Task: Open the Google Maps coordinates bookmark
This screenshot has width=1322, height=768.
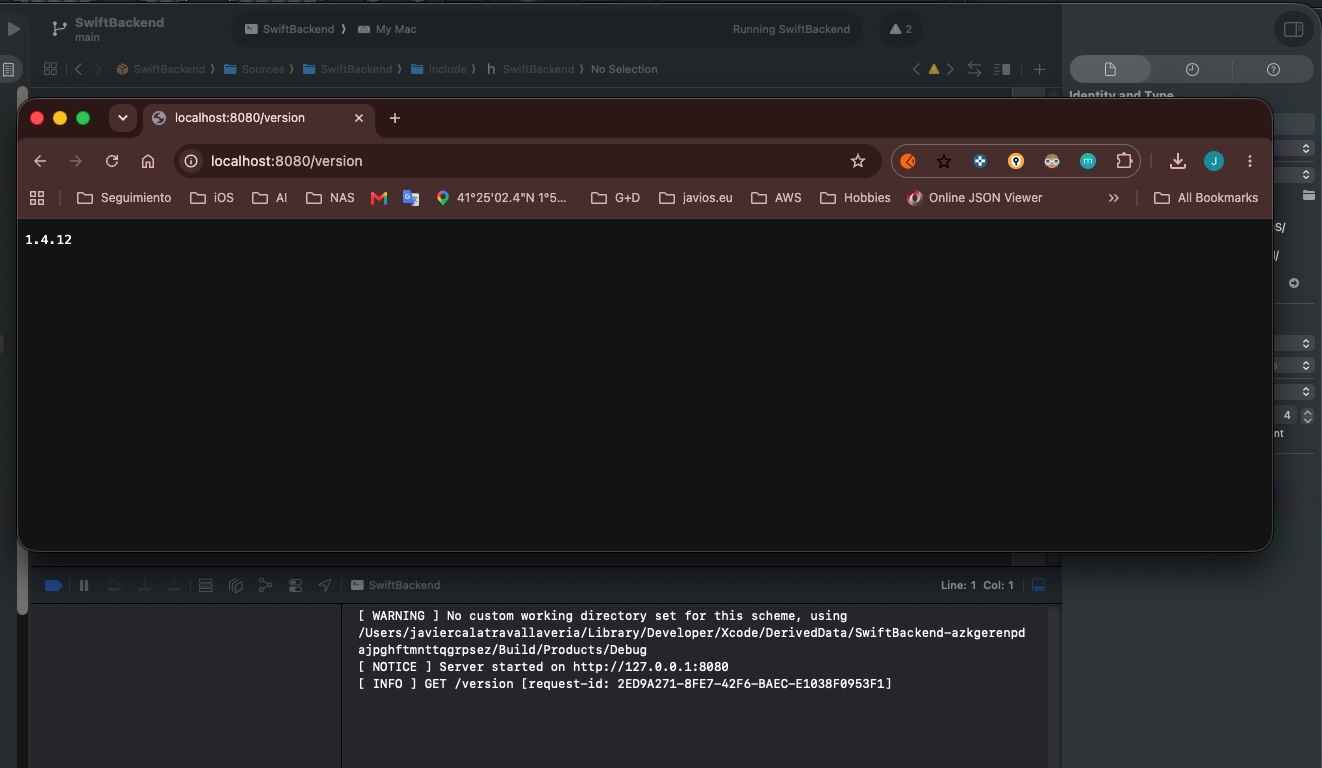Action: click(501, 198)
